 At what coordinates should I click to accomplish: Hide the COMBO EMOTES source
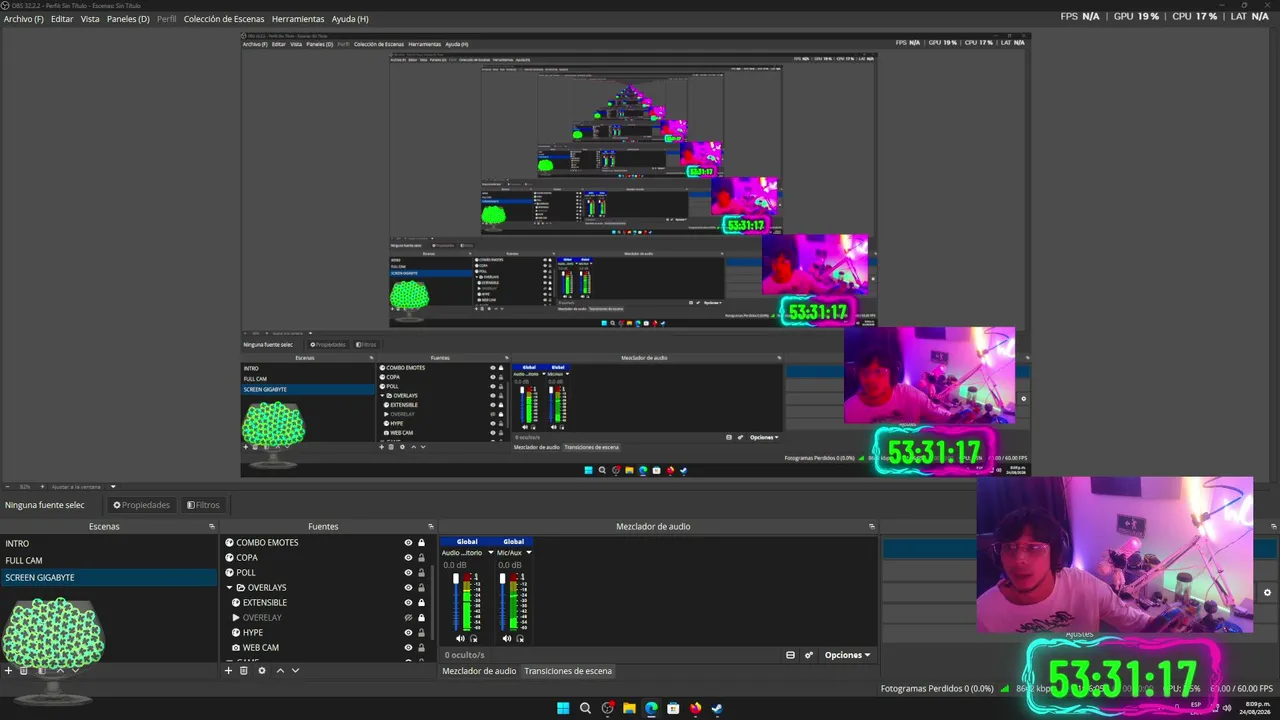pyautogui.click(x=408, y=543)
